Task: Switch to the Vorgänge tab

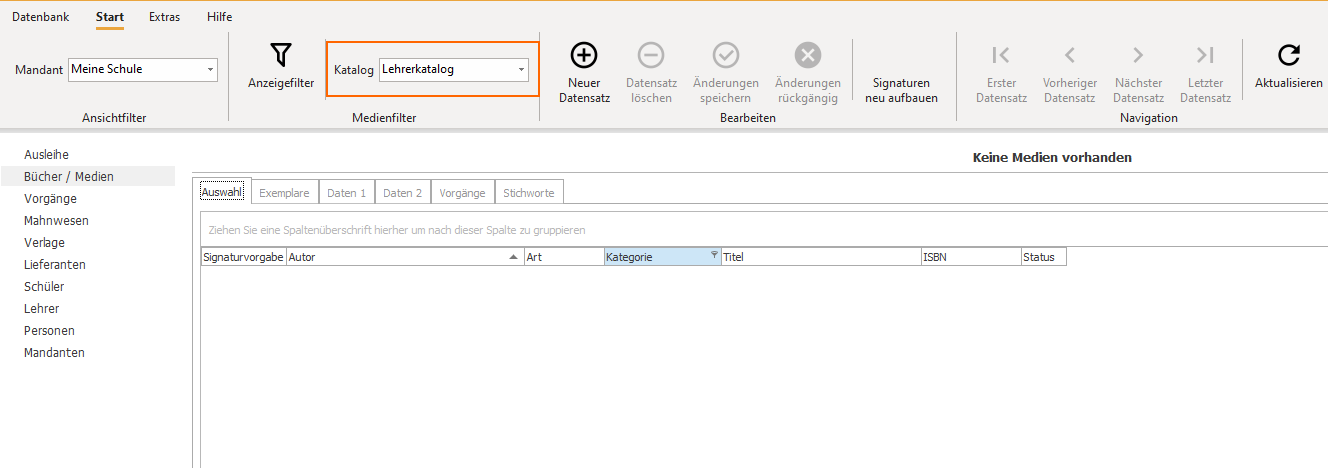Action: (463, 193)
